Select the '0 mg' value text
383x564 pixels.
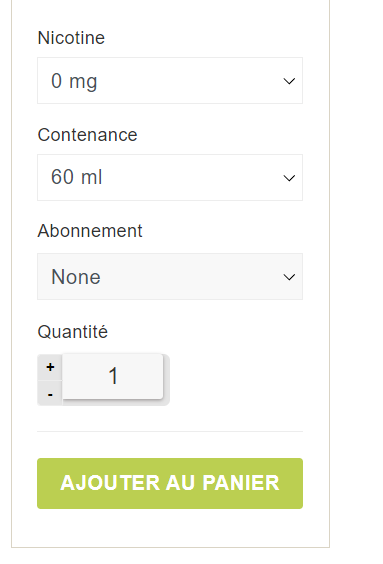(x=74, y=81)
